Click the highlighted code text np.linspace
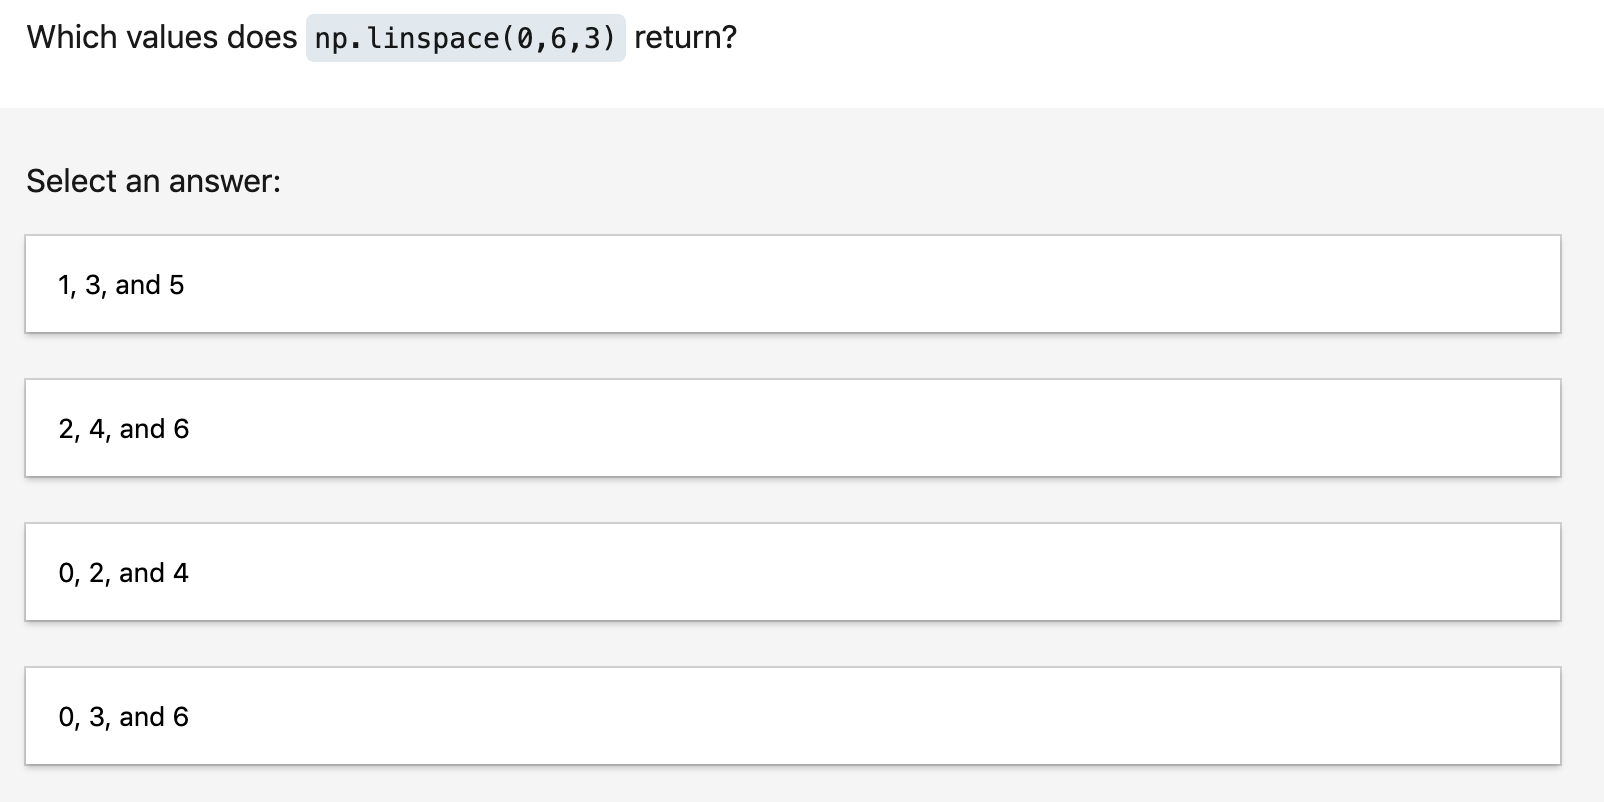Screen dimensions: 1604x802 (400, 38)
